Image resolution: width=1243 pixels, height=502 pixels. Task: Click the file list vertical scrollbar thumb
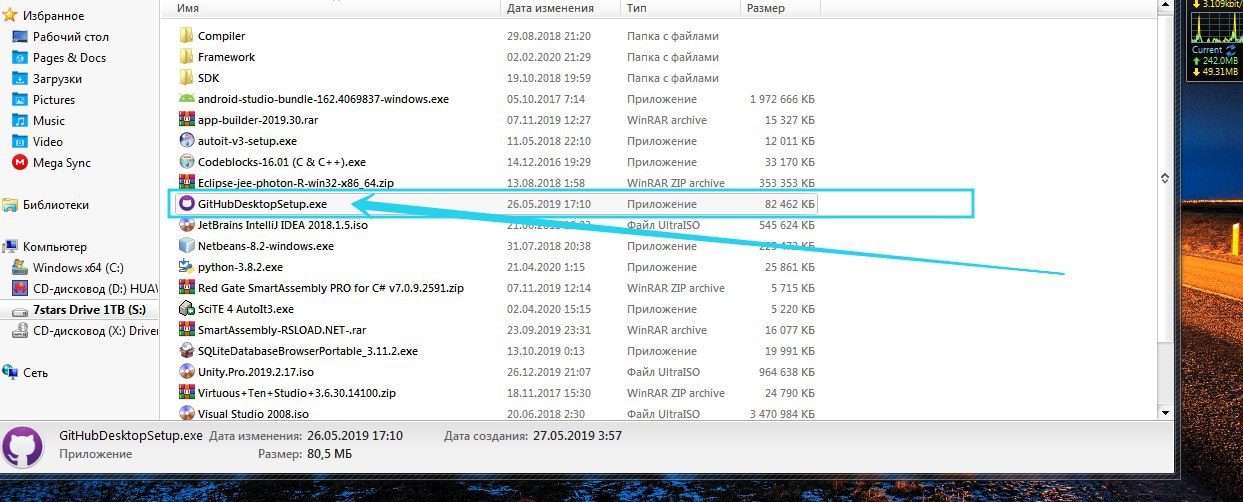tap(1164, 177)
